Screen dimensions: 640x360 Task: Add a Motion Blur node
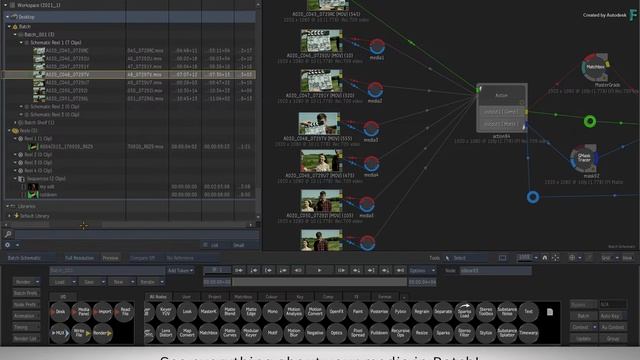(293, 333)
